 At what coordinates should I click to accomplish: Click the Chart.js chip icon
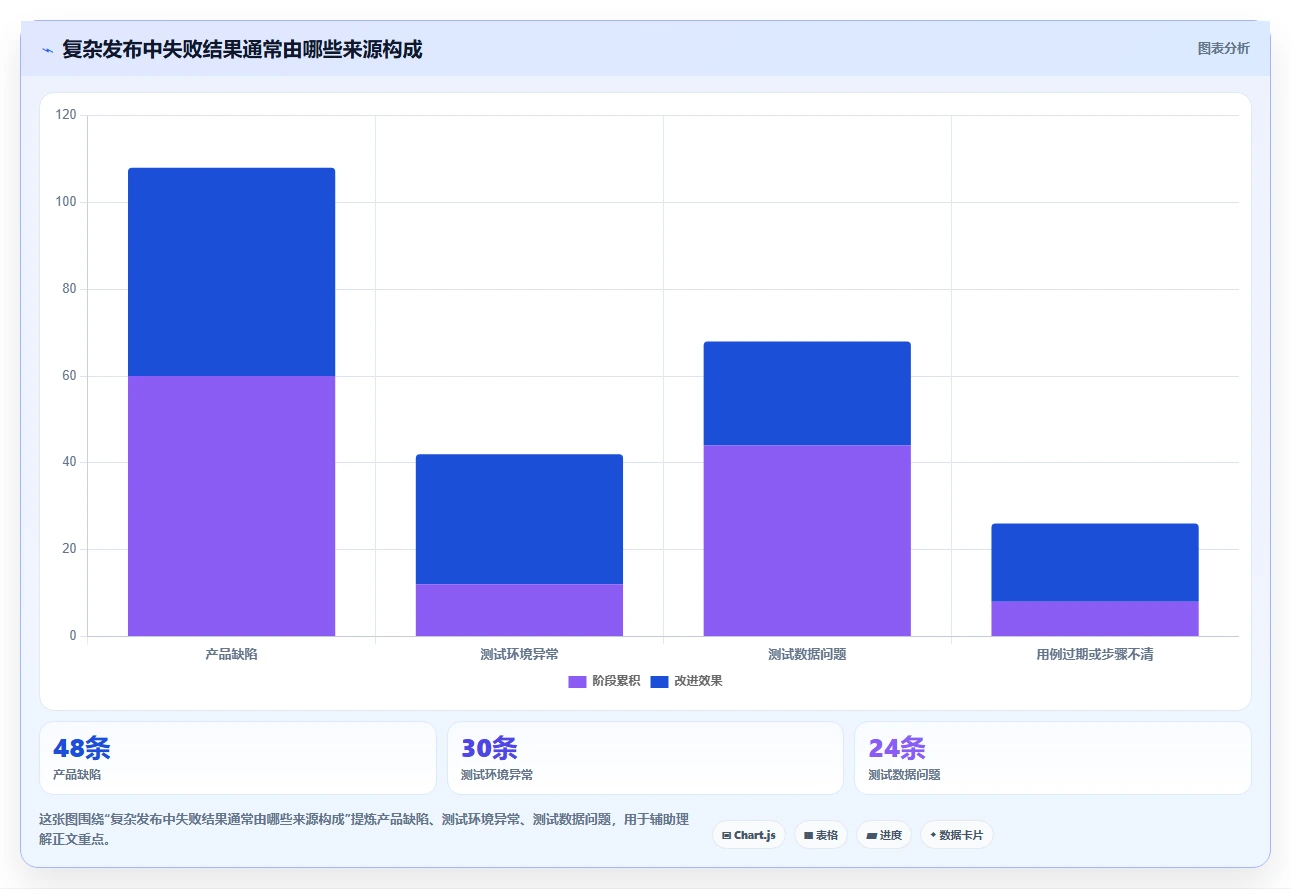pyautogui.click(x=726, y=835)
